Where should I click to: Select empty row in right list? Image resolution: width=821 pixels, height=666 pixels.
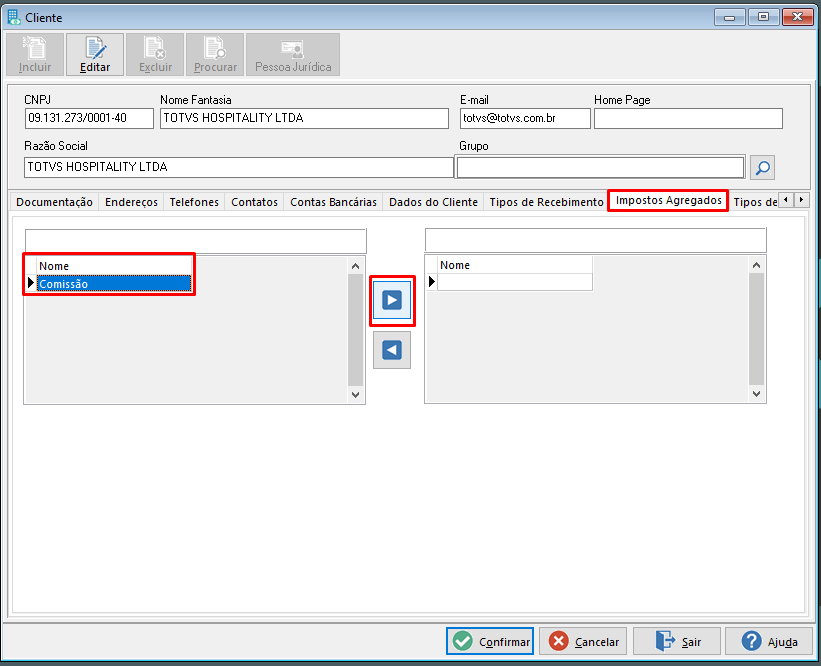[515, 282]
